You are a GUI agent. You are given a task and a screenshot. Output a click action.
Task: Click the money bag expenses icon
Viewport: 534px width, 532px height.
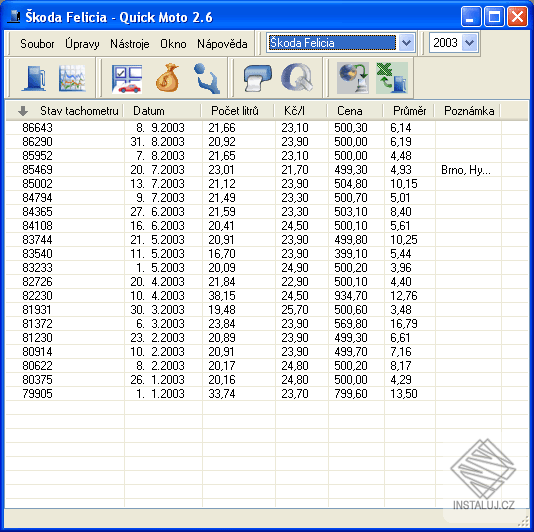[167, 78]
